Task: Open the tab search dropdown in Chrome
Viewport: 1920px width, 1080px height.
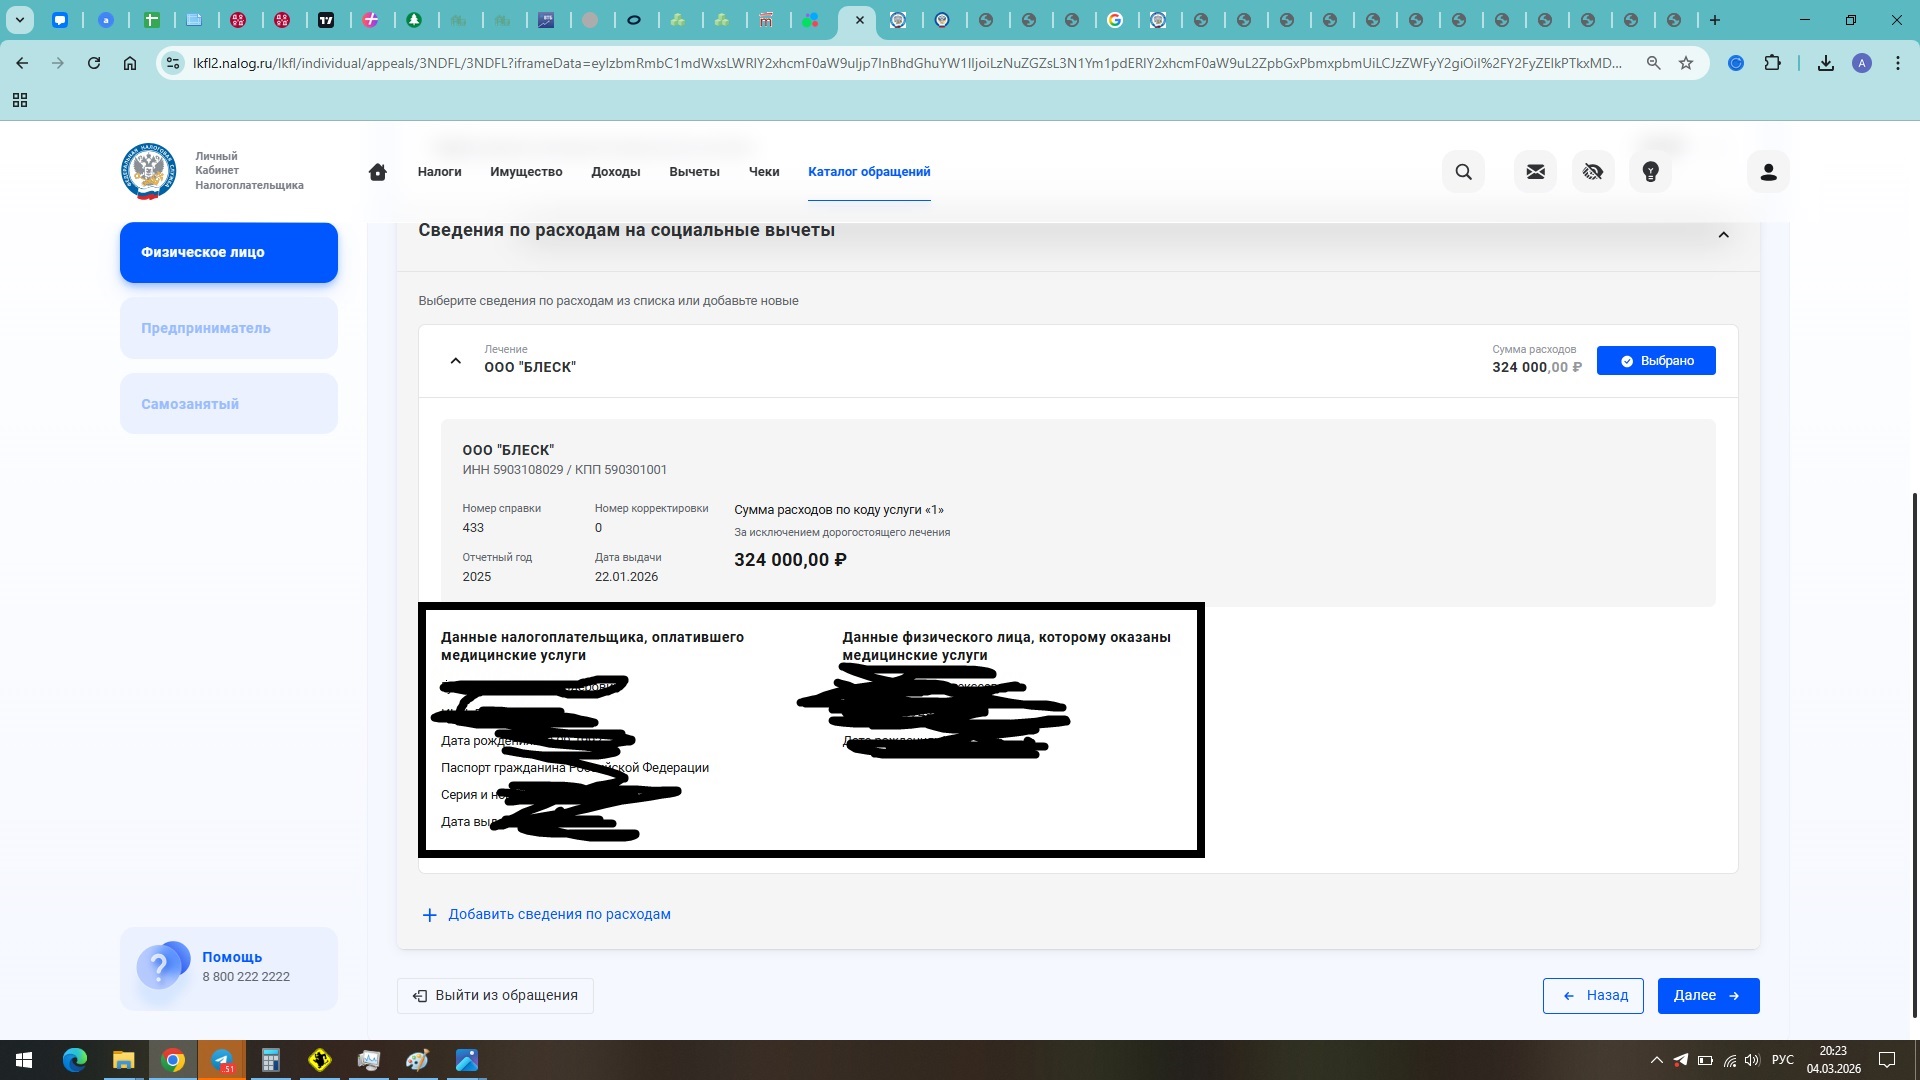Action: pos(19,20)
